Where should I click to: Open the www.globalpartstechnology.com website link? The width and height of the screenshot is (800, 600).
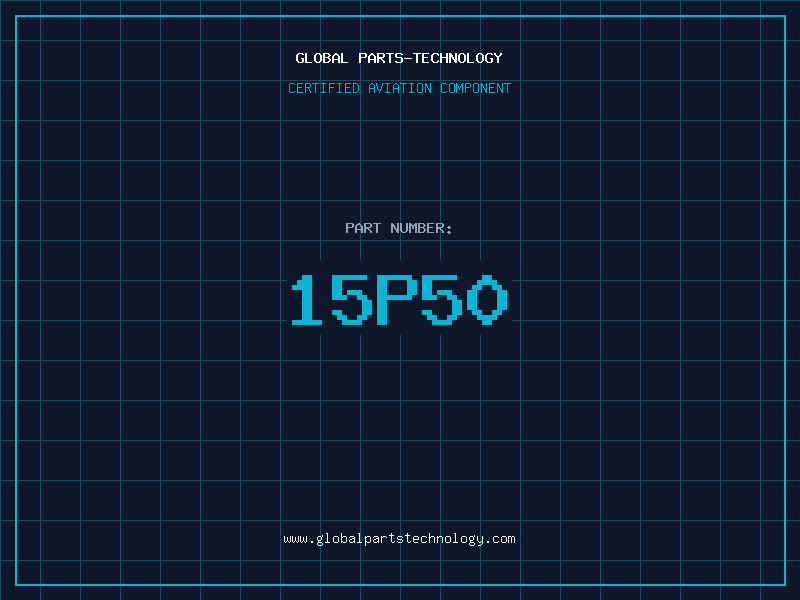[x=399, y=539]
